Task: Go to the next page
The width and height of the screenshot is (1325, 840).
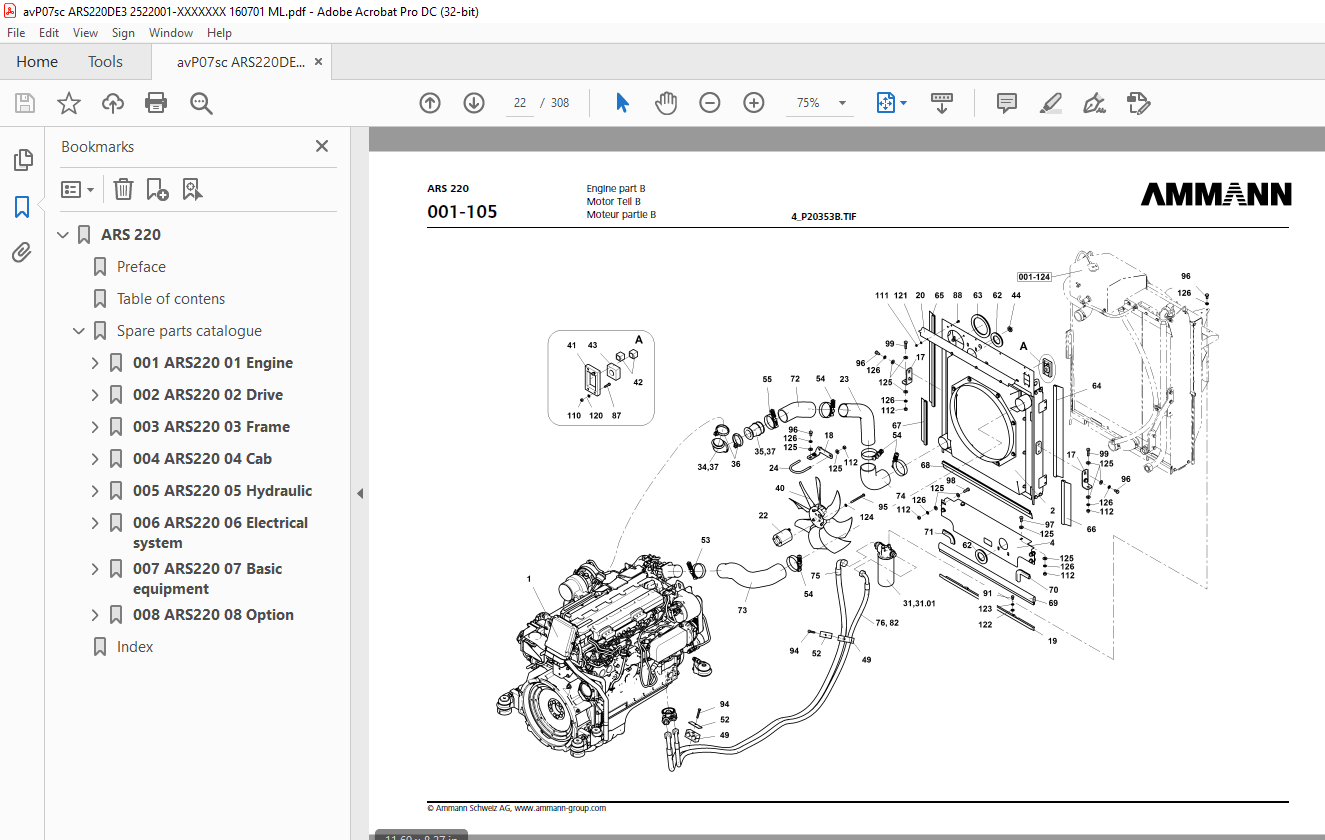Action: 474,103
